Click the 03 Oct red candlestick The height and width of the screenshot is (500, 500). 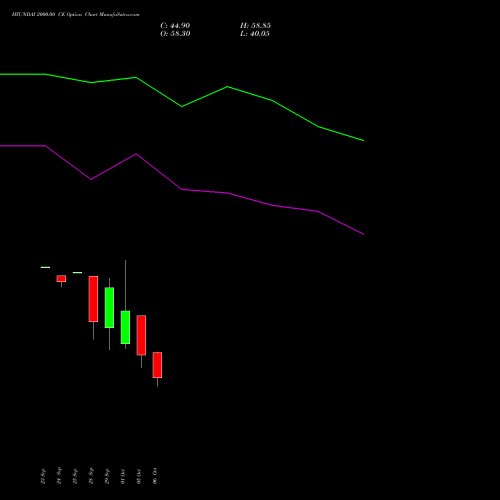point(141,335)
